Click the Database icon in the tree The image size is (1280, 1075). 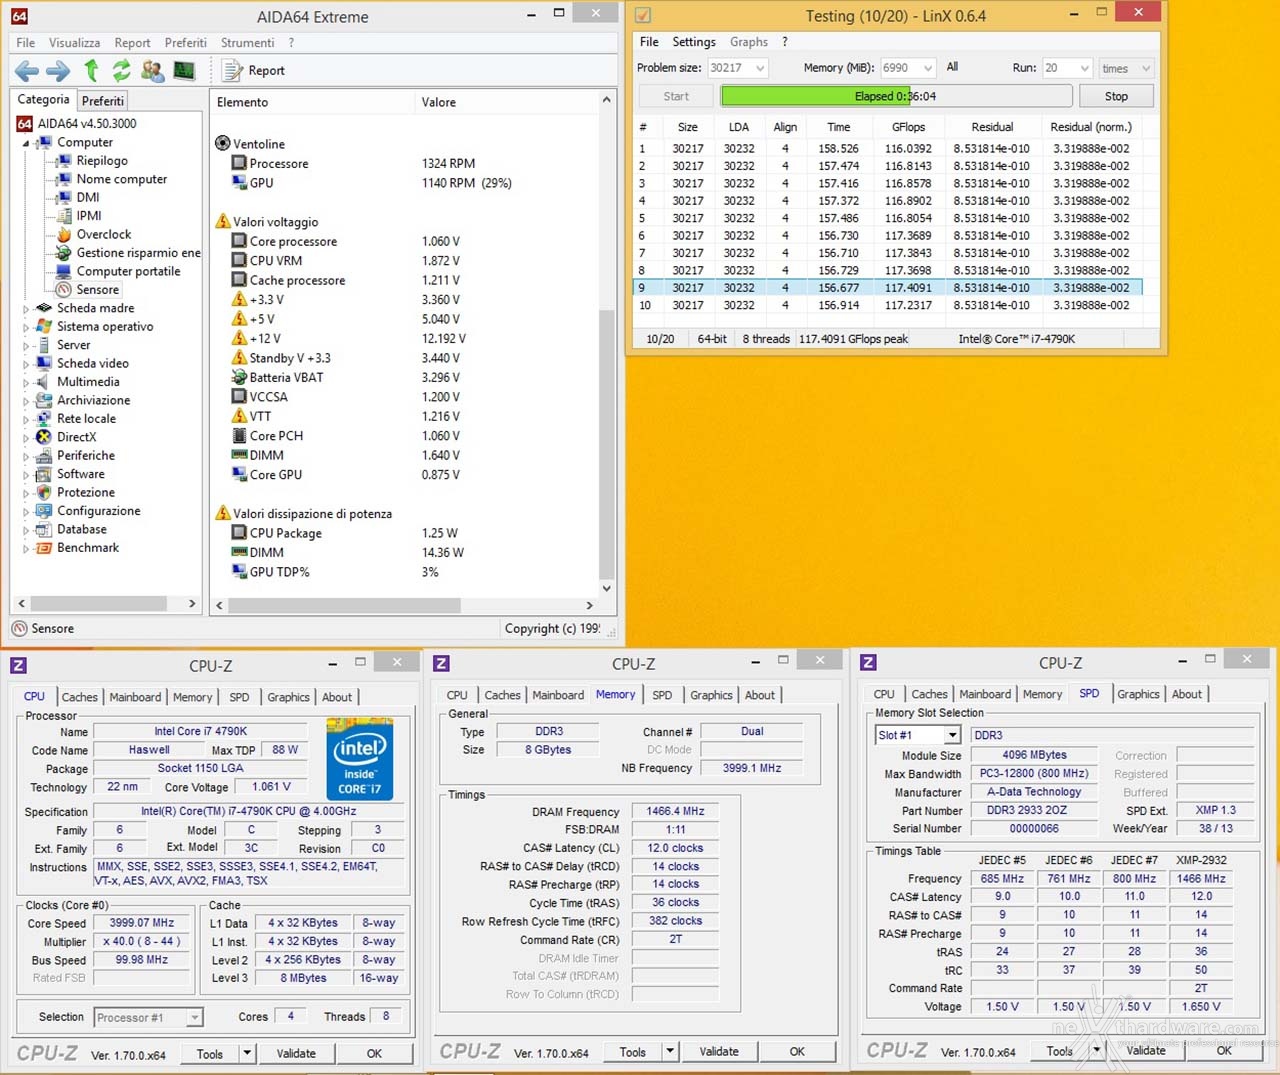click(x=44, y=529)
